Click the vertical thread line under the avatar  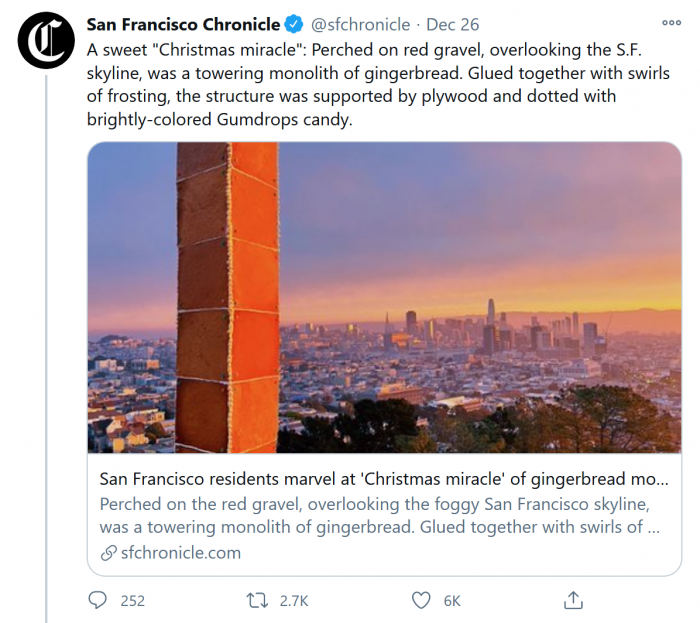[x=47, y=350]
